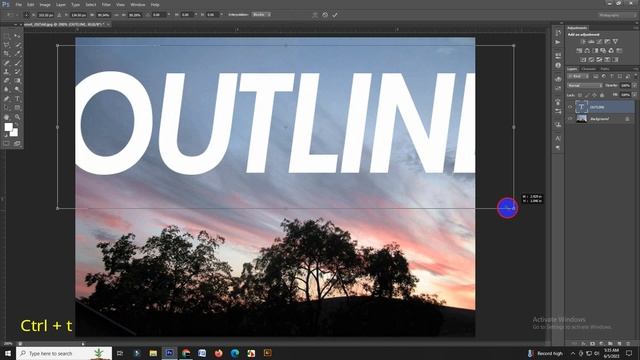Screen dimensions: 640x360
Task: Select the Path Selection tool
Action: [x=7, y=108]
